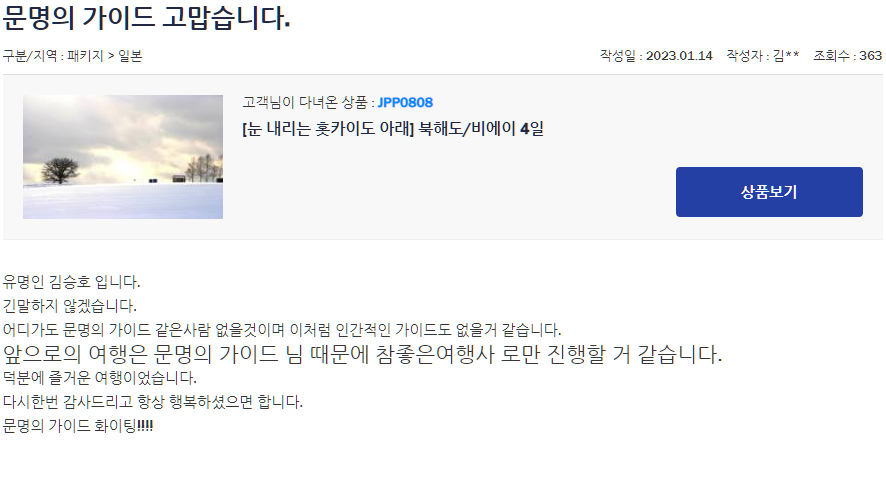Click the 패키지 category text in breadcrumb

coord(85,56)
